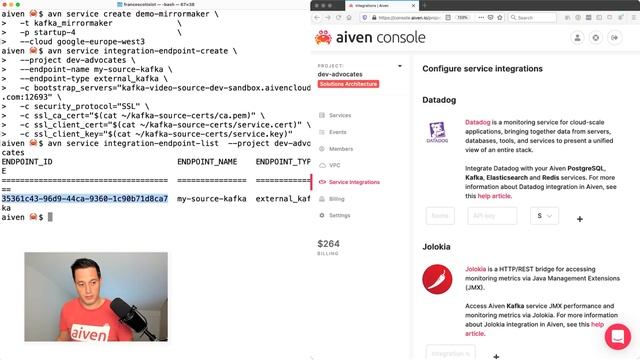Open the Datadog site dropdown showing S

(x=544, y=216)
